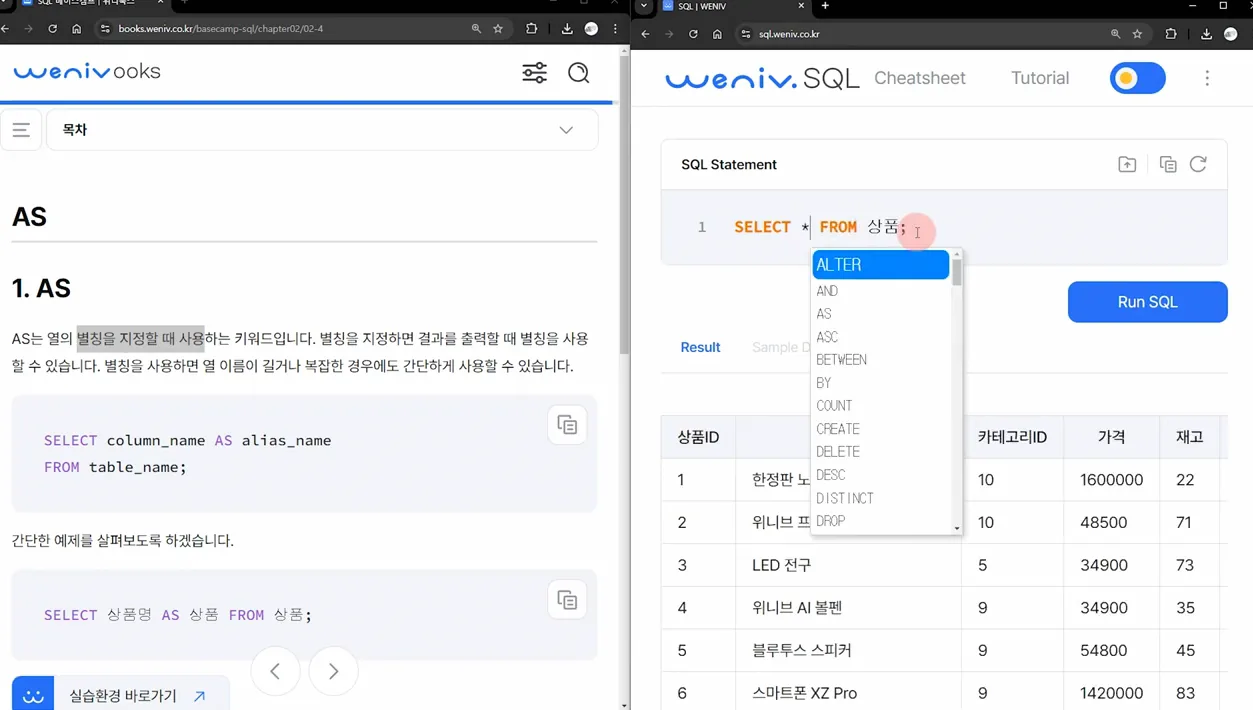1253x710 pixels.
Task: Copy the SELECT 상품명 AS 상품 code block
Action: (x=567, y=600)
